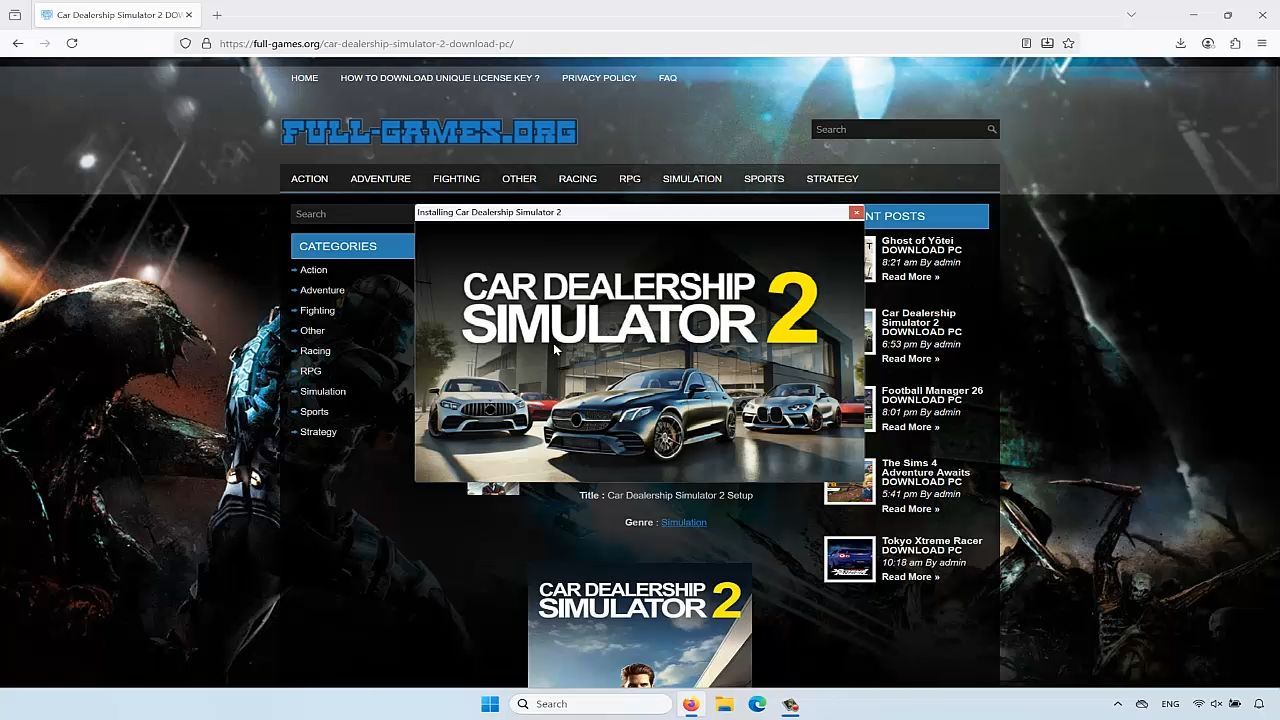Viewport: 1280px width, 720px height.
Task: Open Microsoft Edge from the taskbar
Action: click(757, 704)
